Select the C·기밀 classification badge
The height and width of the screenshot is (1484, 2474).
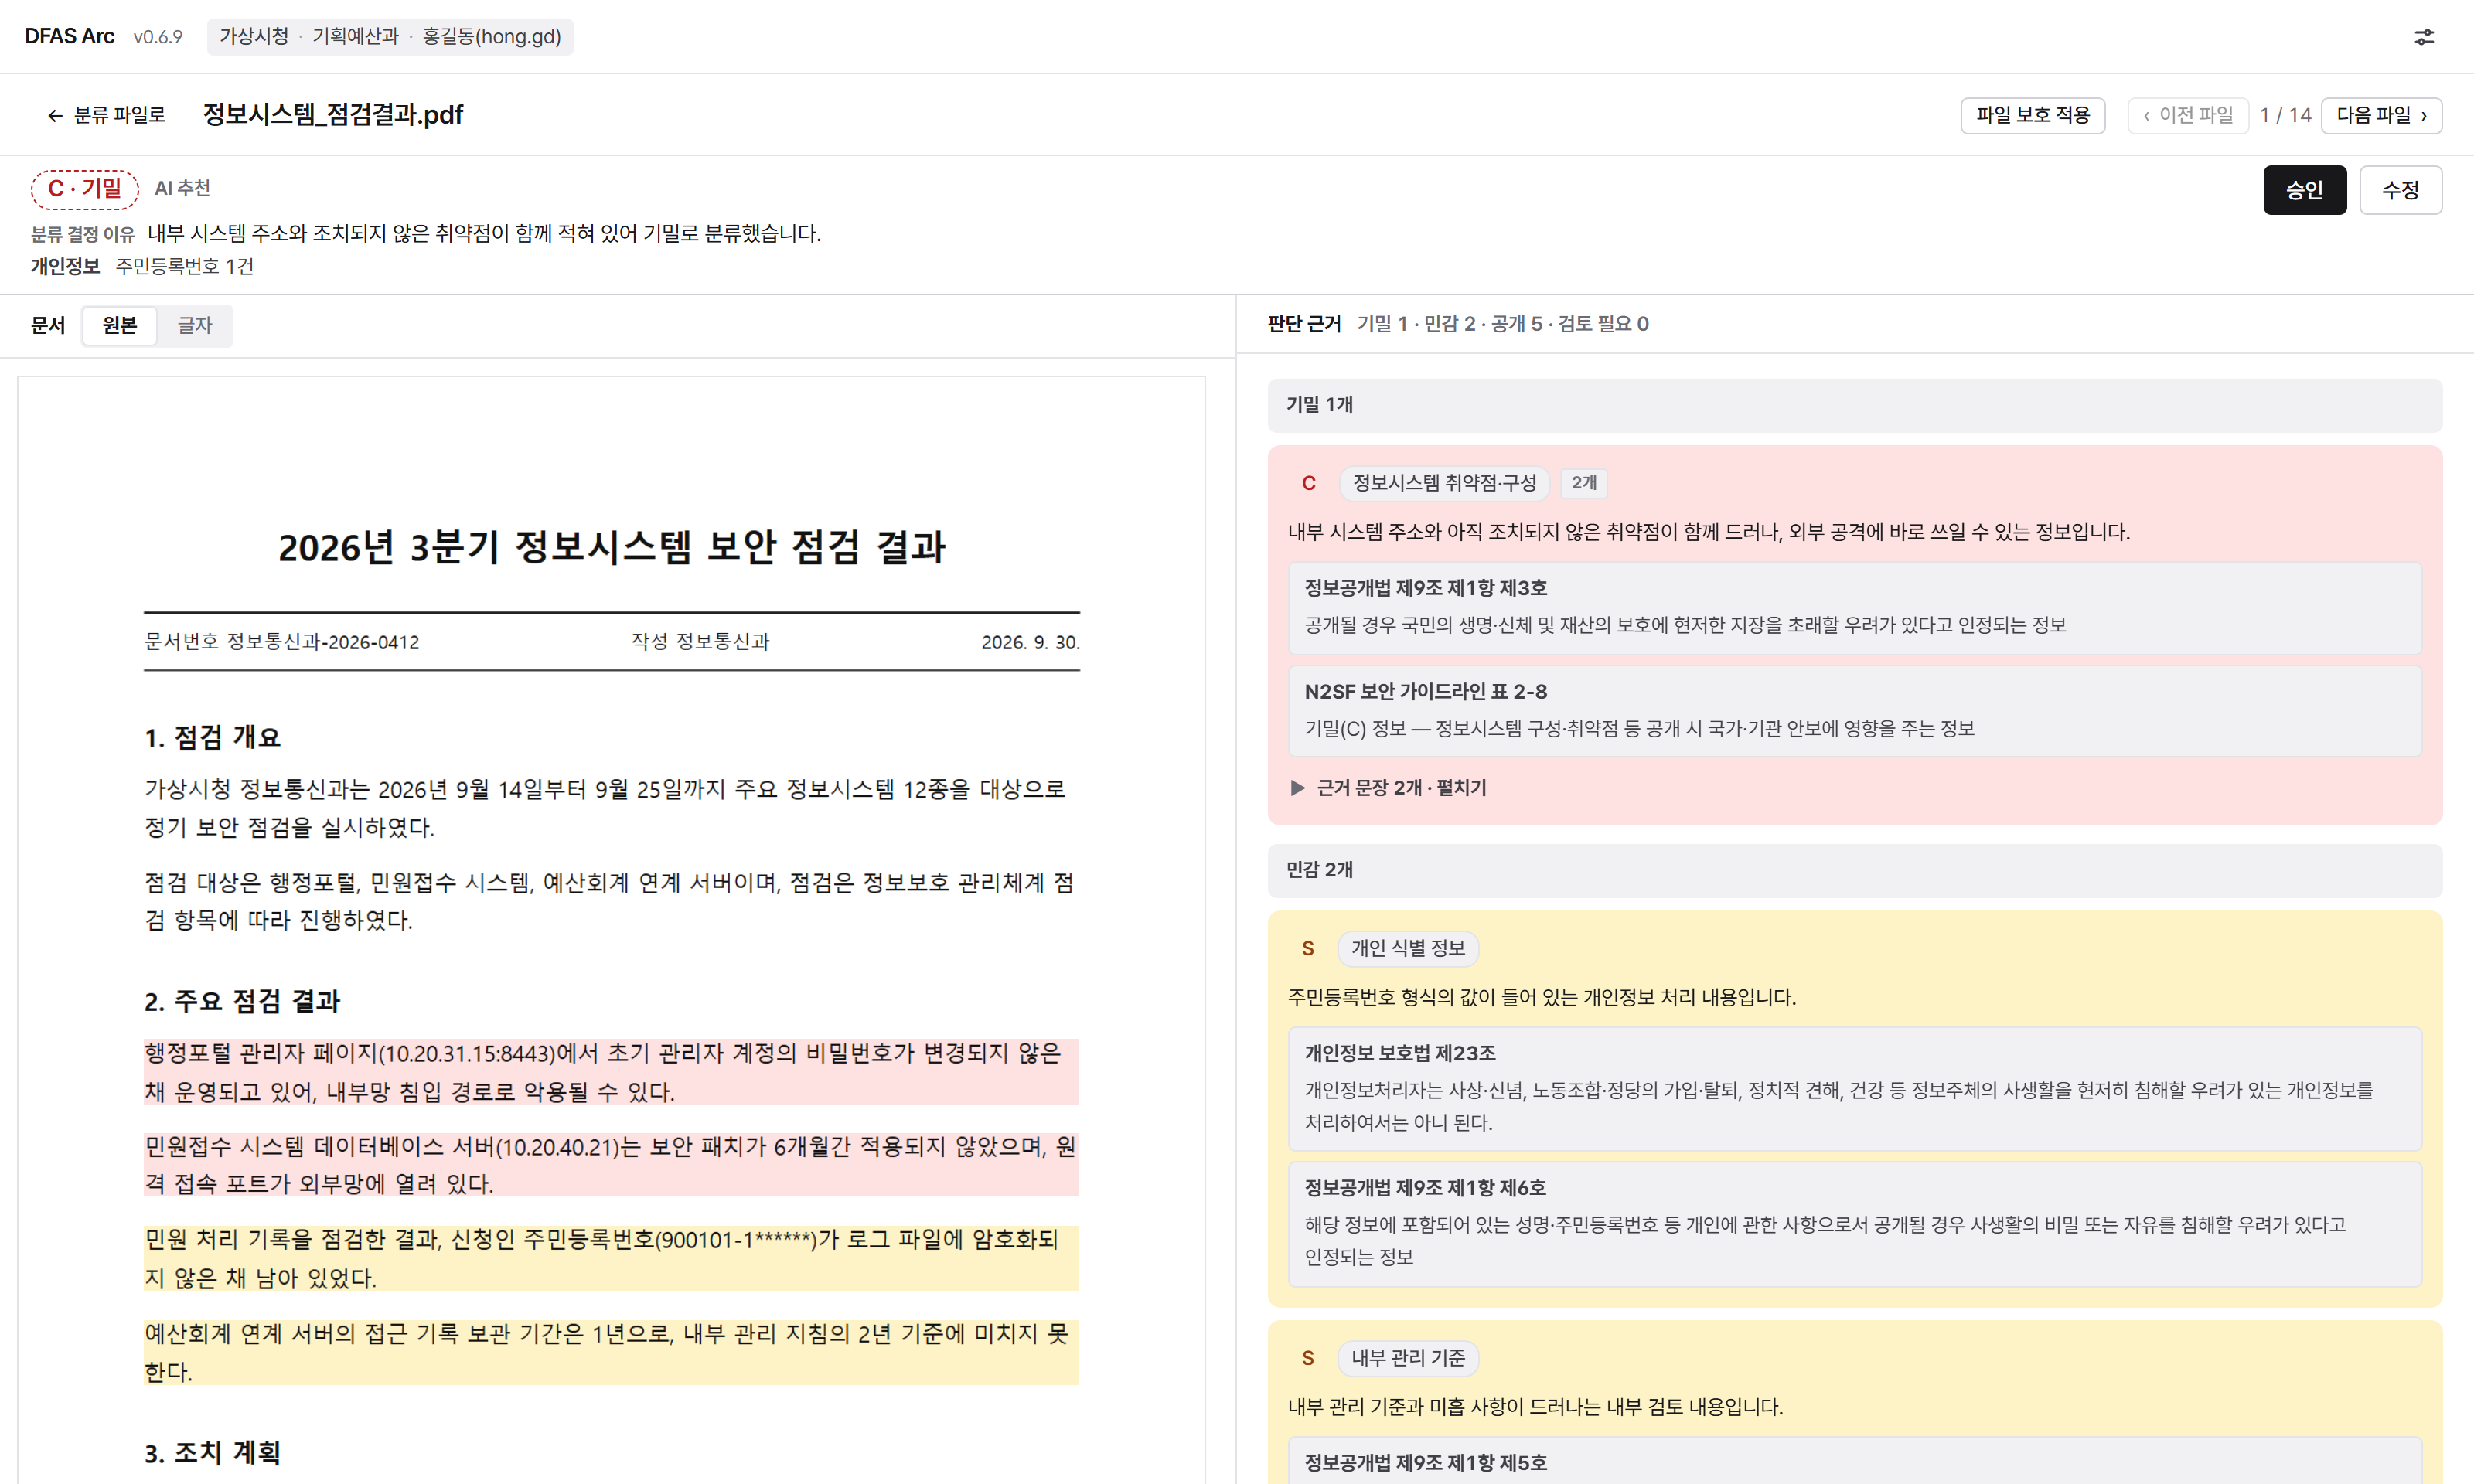coord(85,189)
